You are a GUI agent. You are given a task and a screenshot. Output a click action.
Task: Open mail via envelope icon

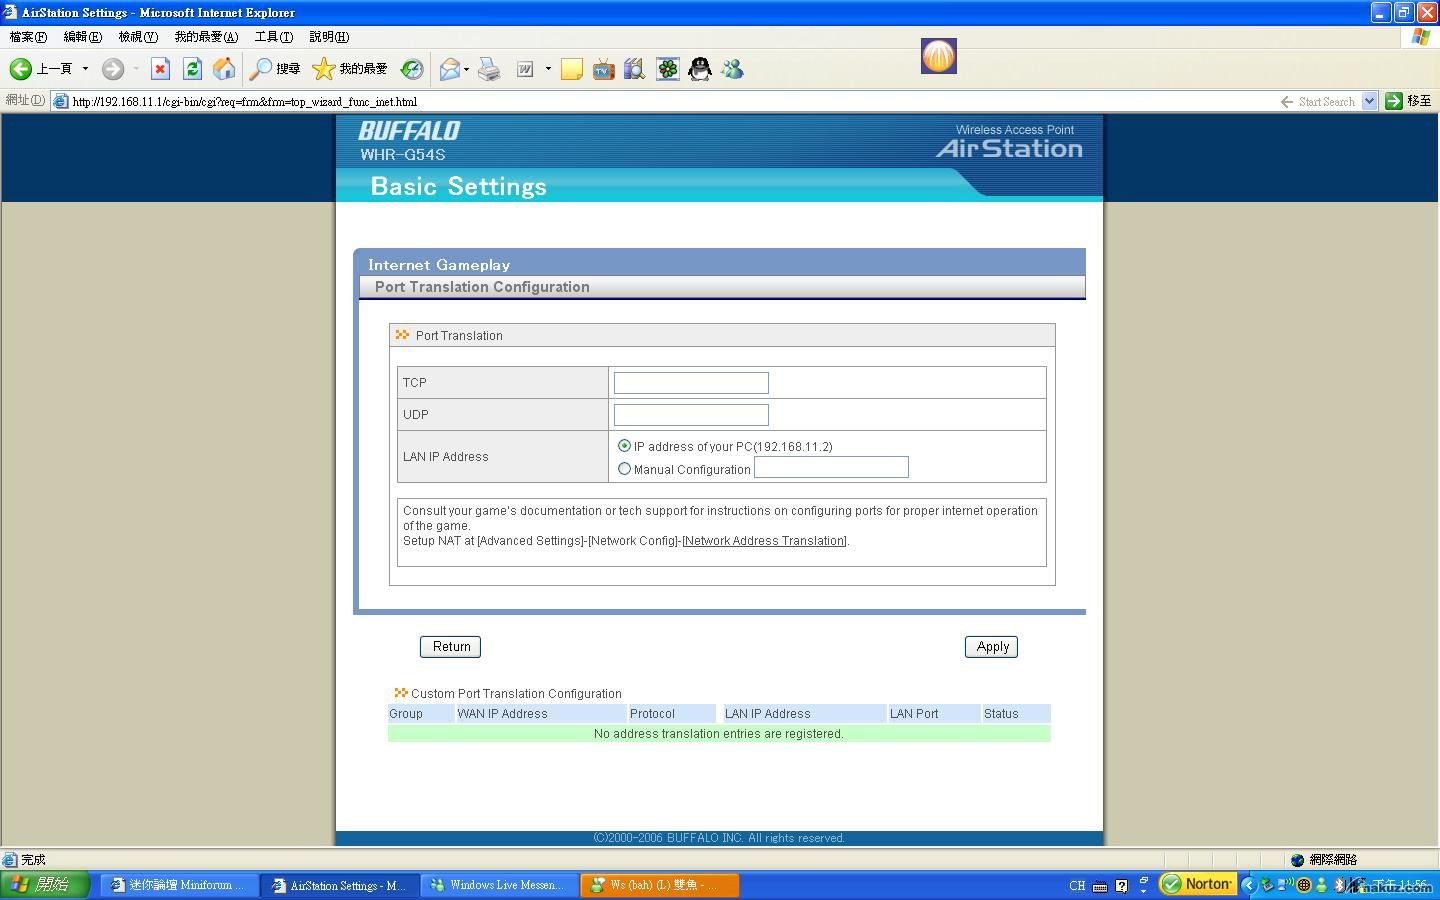click(x=450, y=68)
